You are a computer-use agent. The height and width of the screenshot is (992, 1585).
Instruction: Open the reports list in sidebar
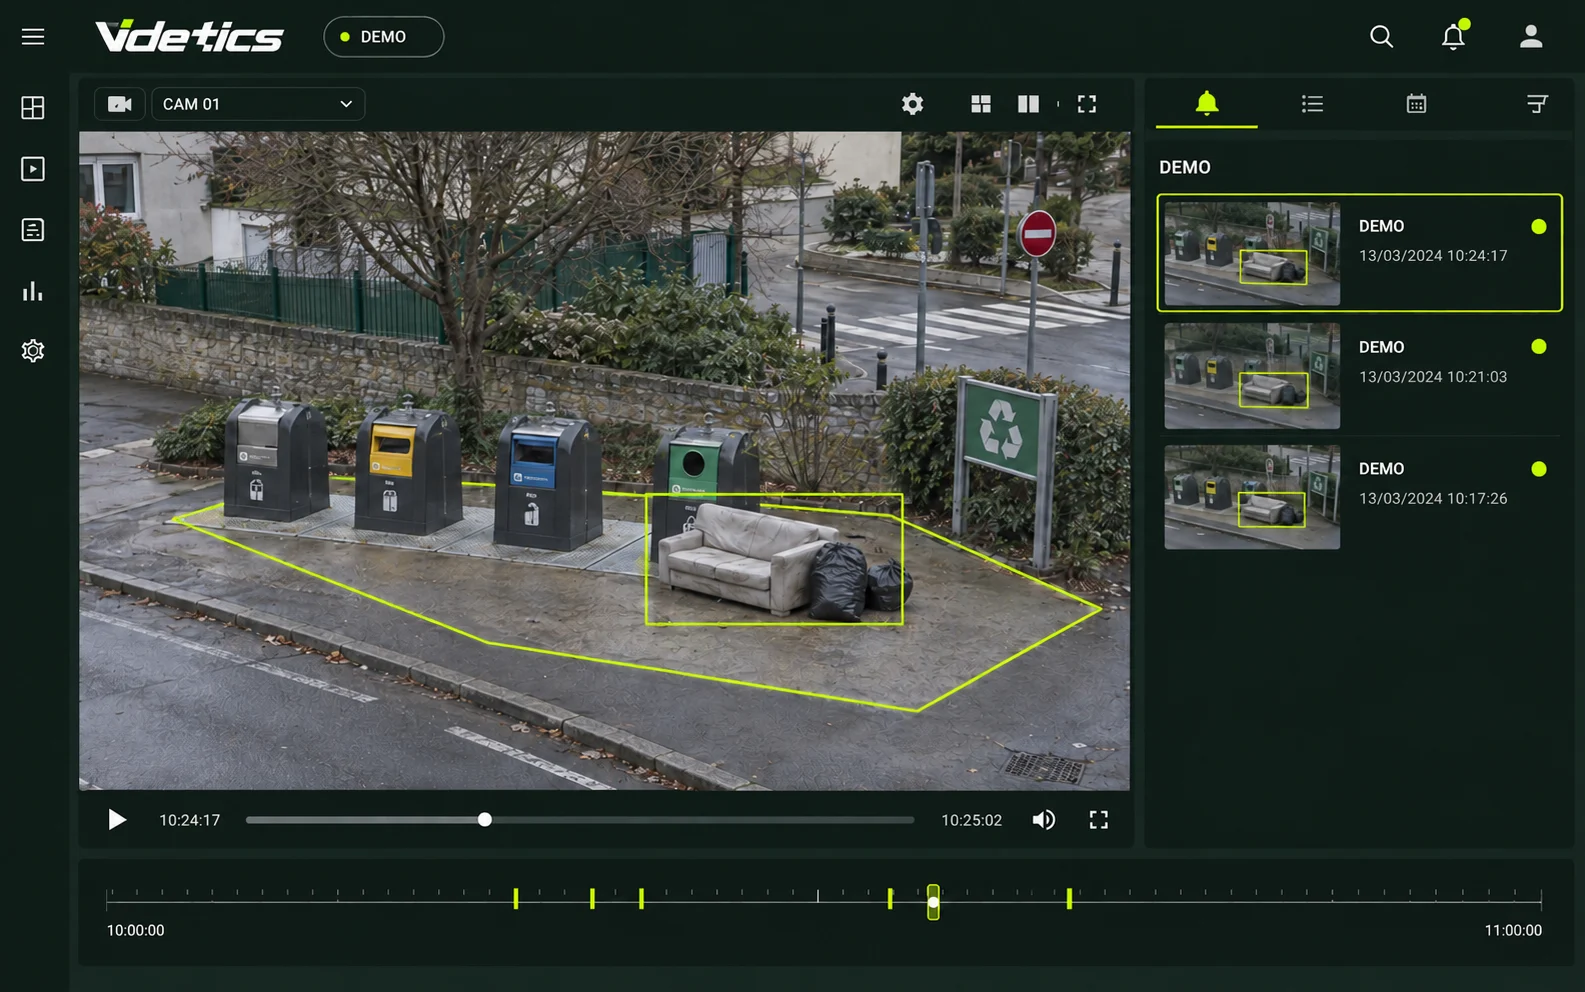click(x=33, y=230)
